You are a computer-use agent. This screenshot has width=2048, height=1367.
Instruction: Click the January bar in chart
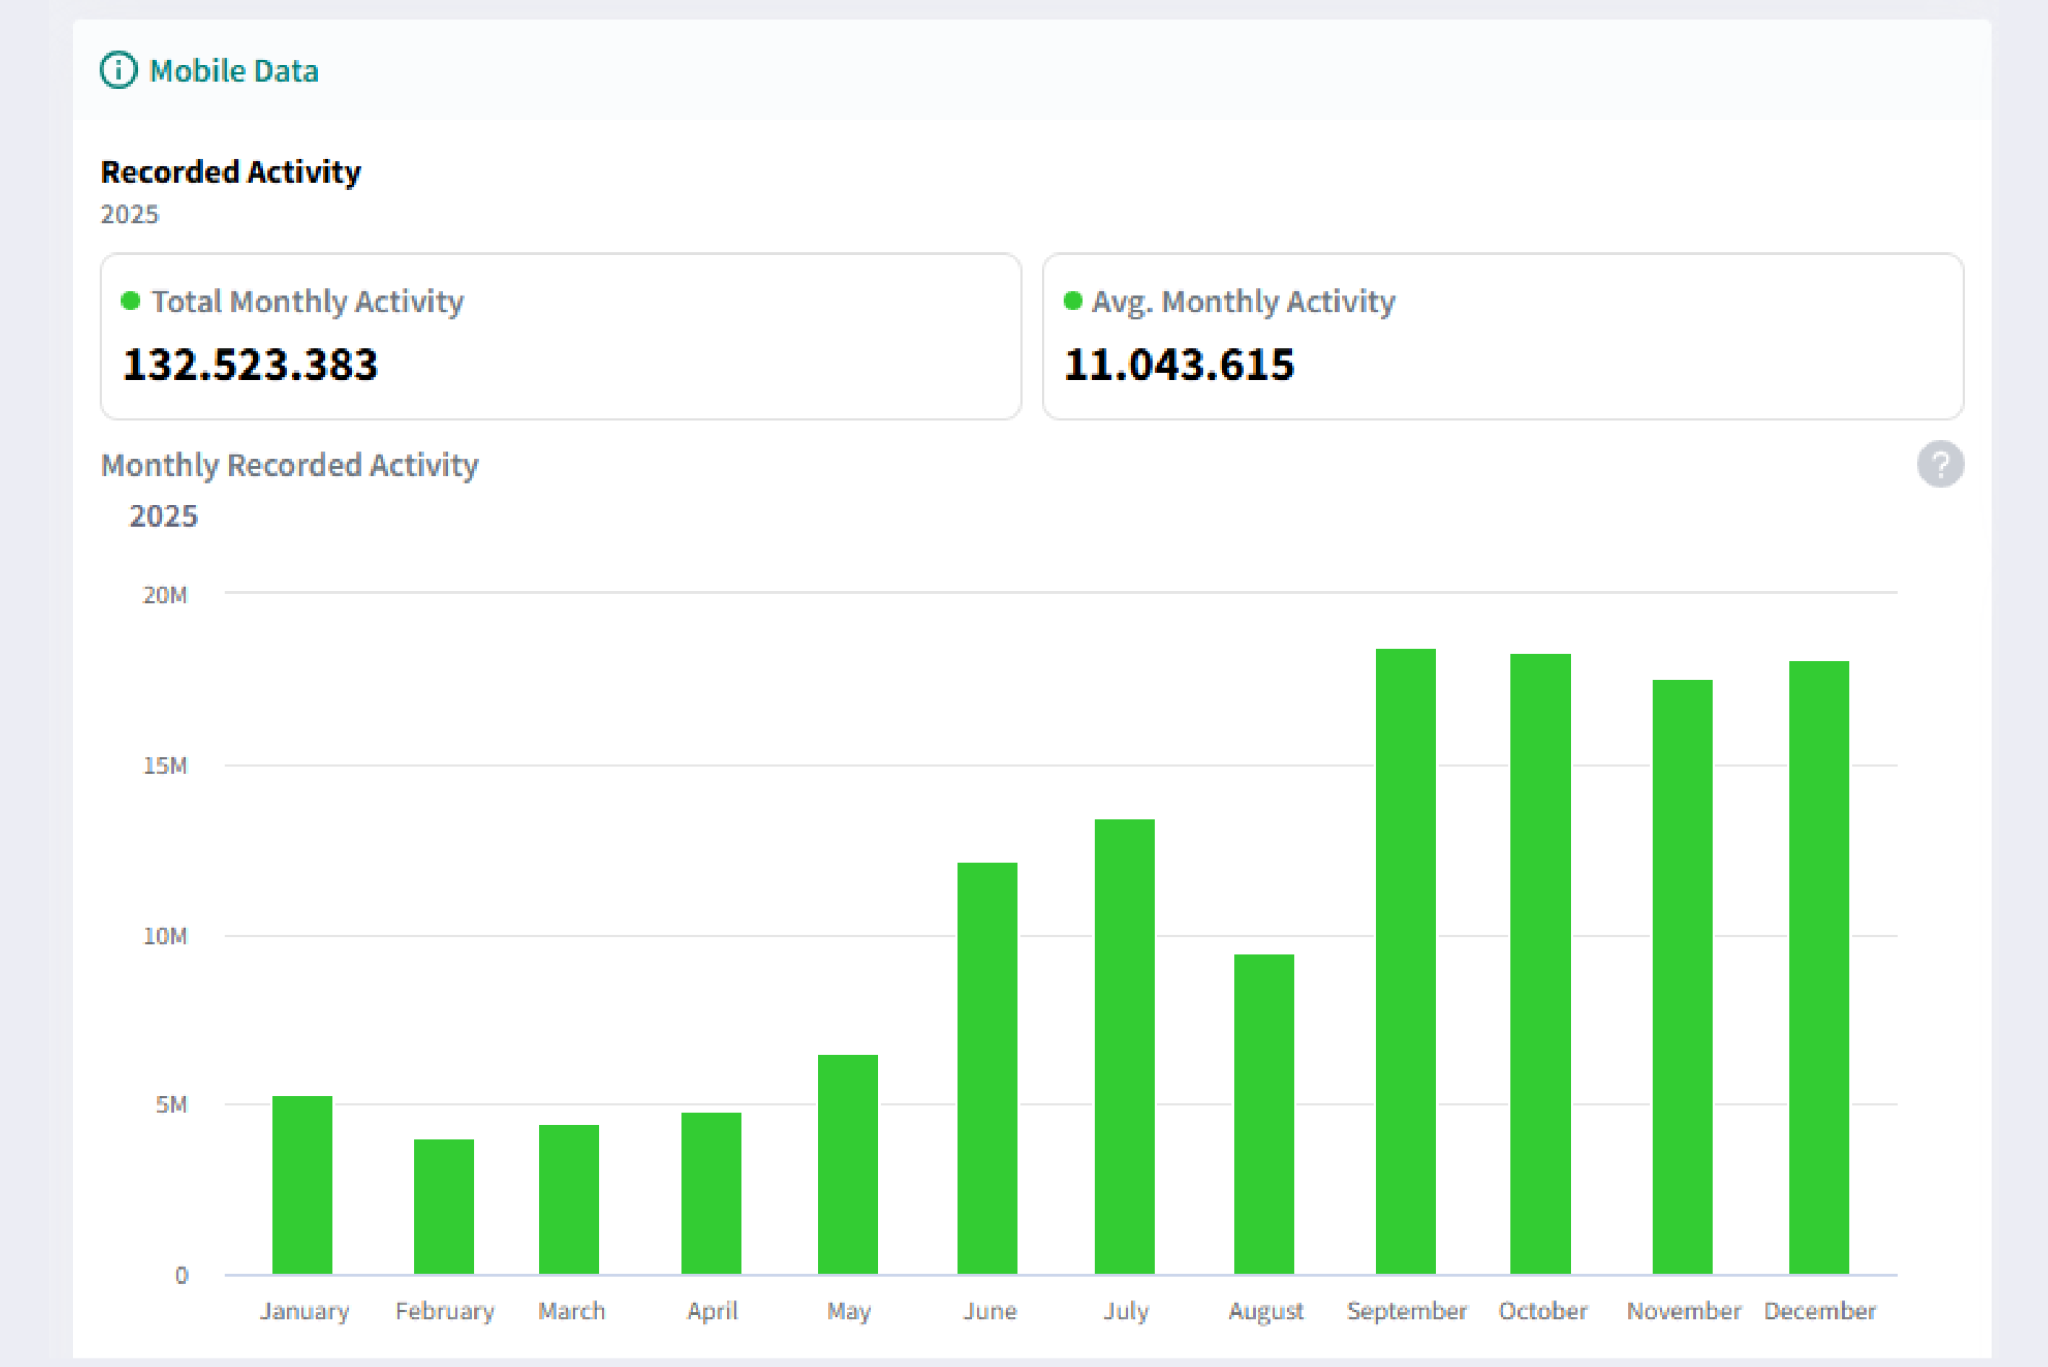[302, 1185]
